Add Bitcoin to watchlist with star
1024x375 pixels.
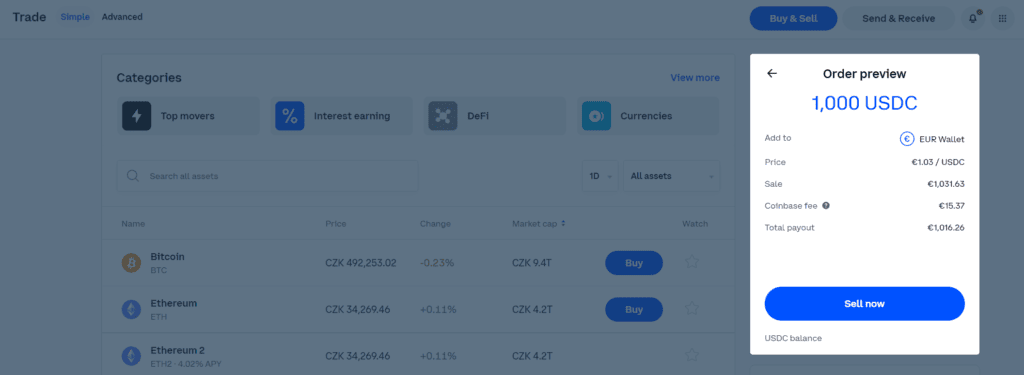click(692, 263)
